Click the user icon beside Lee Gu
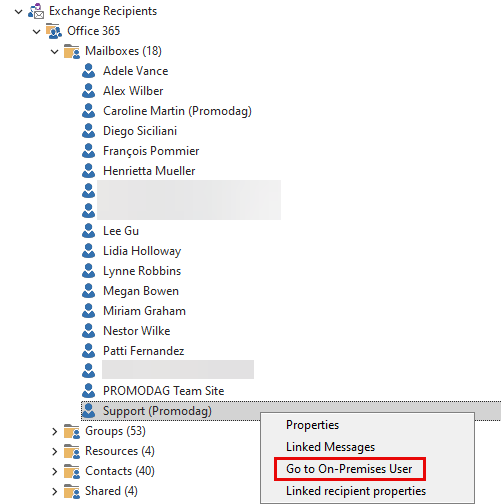 click(x=89, y=231)
